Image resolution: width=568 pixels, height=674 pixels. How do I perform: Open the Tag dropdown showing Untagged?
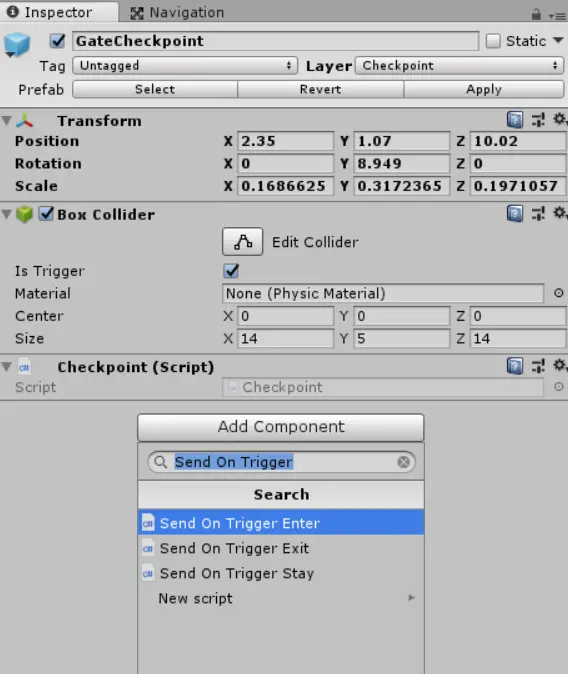185,66
